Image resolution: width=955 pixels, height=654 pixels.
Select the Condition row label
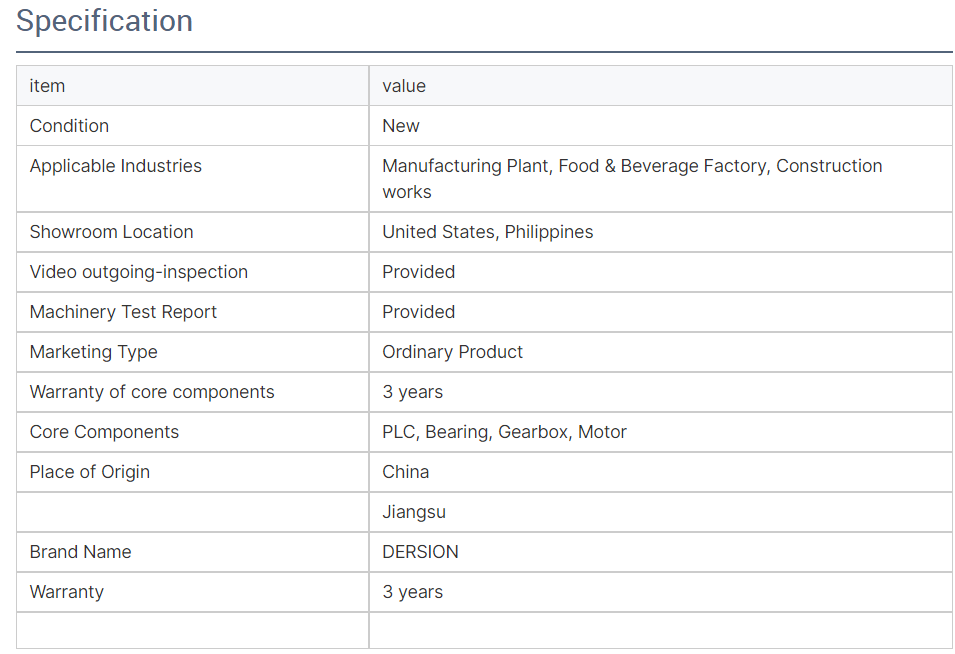pos(69,126)
